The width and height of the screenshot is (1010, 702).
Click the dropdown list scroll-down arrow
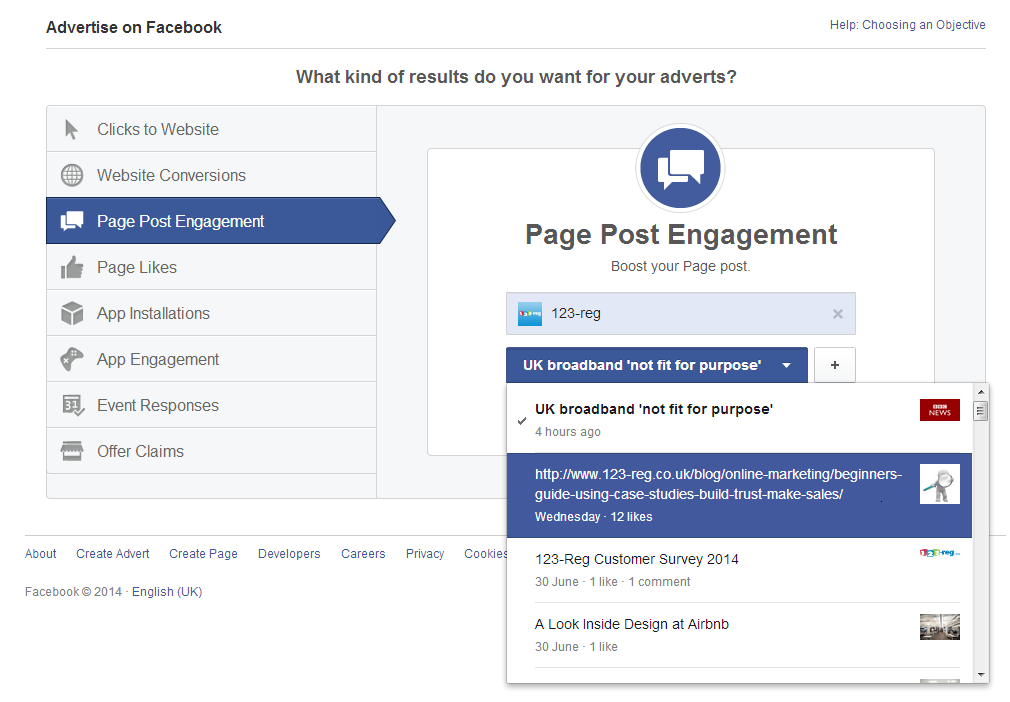[980, 675]
